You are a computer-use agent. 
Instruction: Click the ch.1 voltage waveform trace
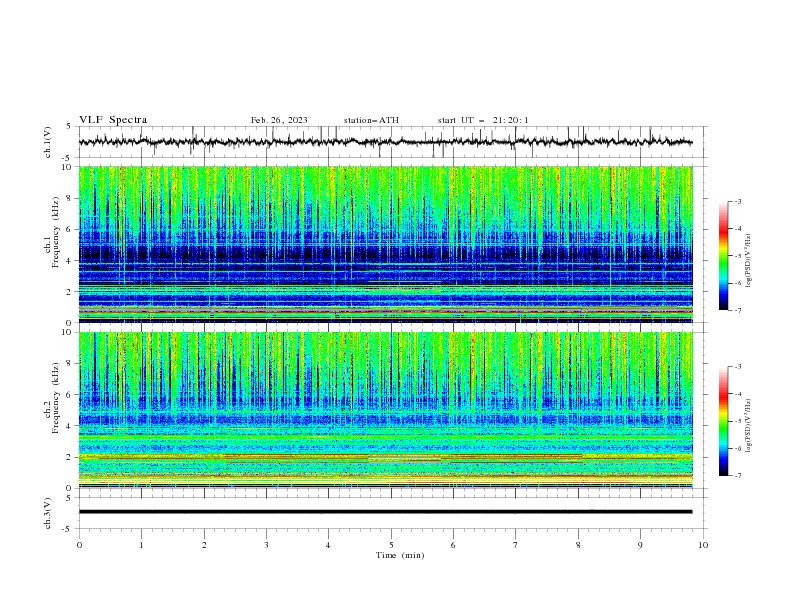385,142
